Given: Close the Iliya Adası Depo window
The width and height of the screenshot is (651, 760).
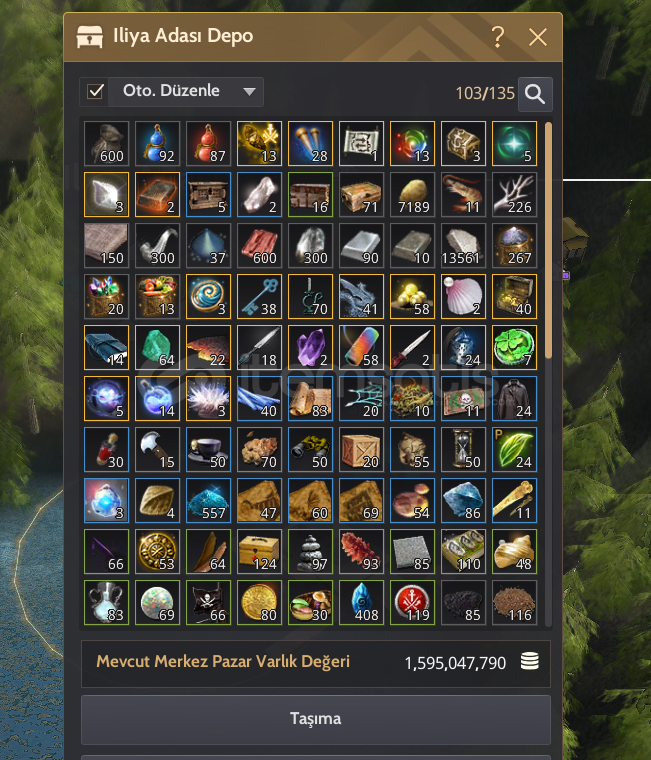Looking at the screenshot, I should 538,37.
